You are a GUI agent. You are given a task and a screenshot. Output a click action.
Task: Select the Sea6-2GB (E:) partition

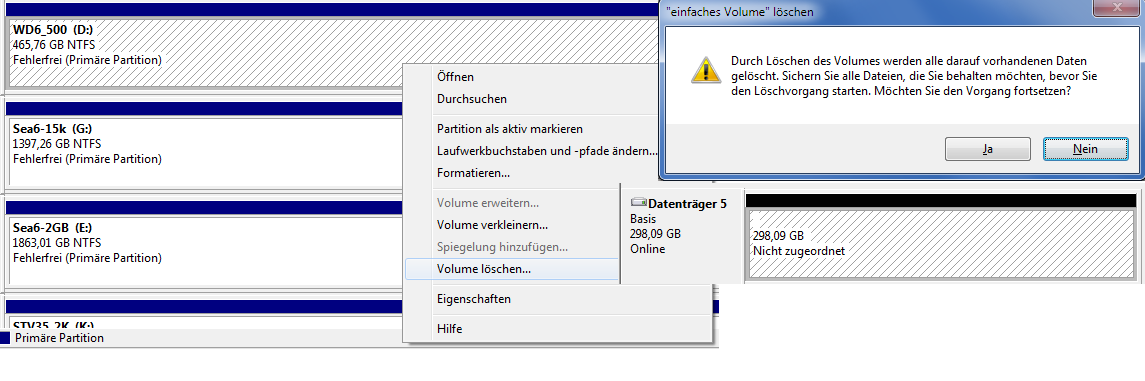point(204,249)
